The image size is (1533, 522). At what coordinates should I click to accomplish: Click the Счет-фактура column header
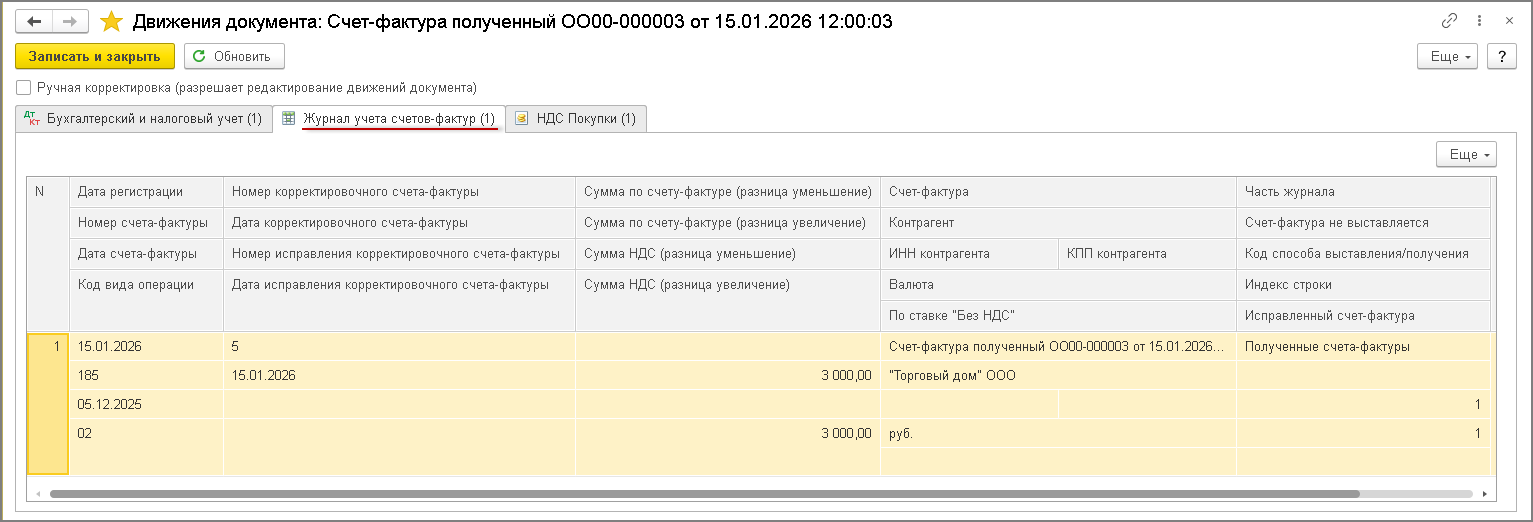[x=1058, y=192]
